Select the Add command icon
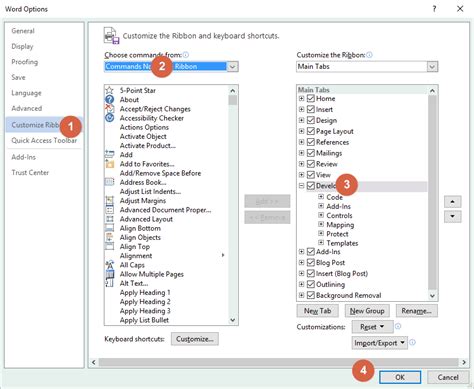Viewport: 474px width, 389px height. point(109,154)
